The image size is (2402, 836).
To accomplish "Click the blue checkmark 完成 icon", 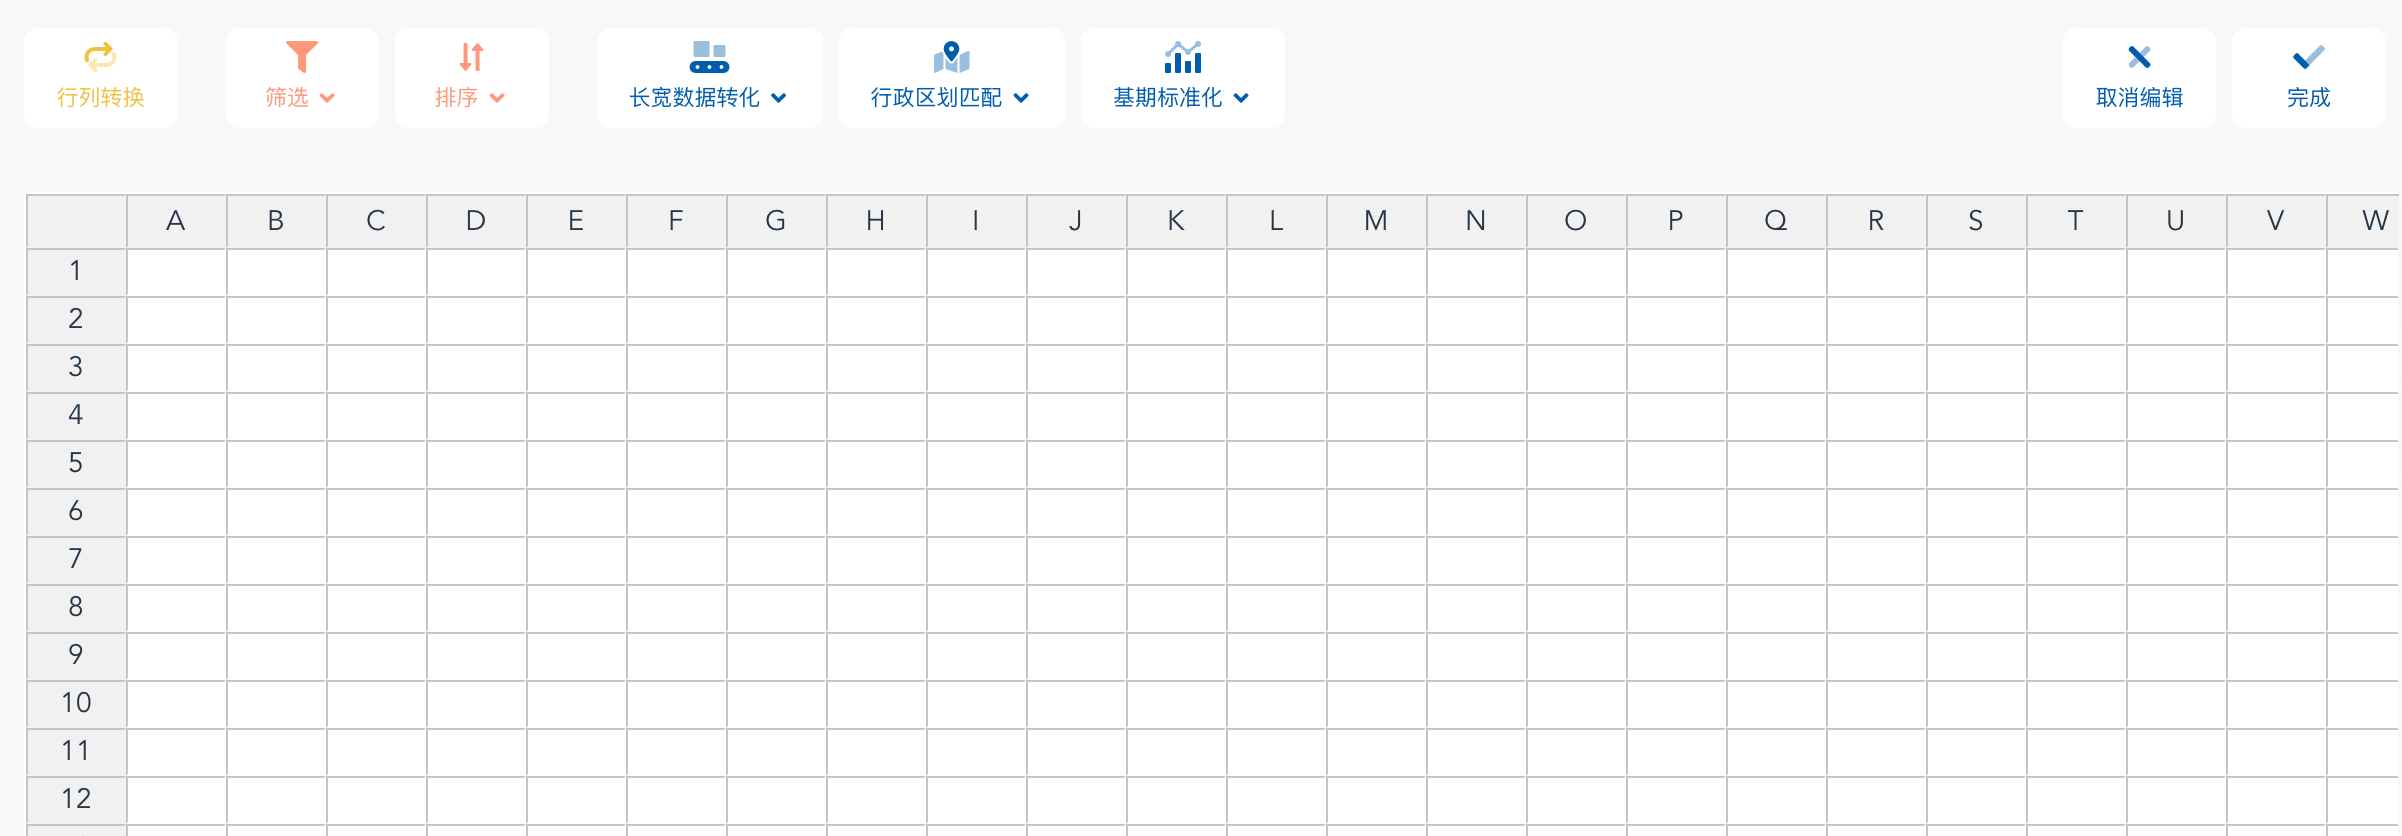I will 2308,57.
